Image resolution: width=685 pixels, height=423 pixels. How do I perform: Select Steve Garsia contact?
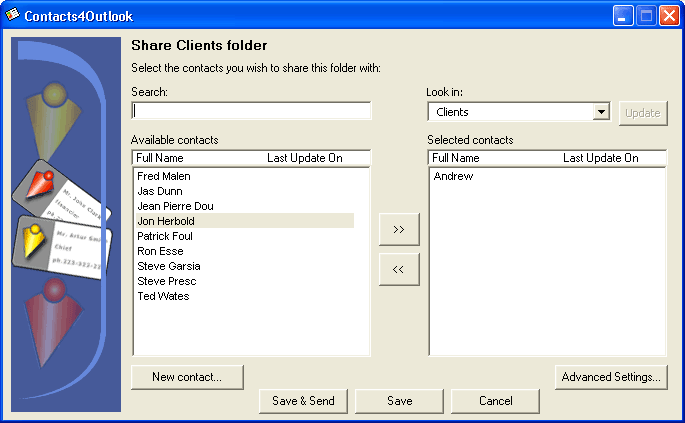(169, 266)
